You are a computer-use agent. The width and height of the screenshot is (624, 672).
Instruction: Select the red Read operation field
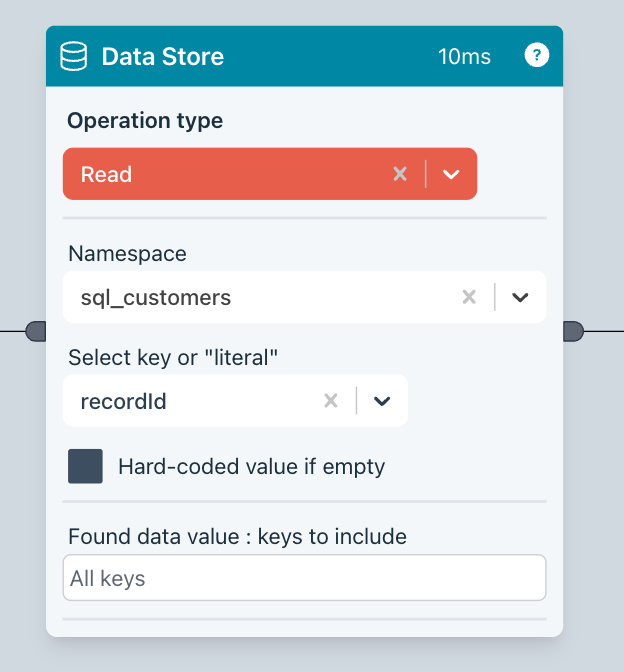(x=220, y=174)
